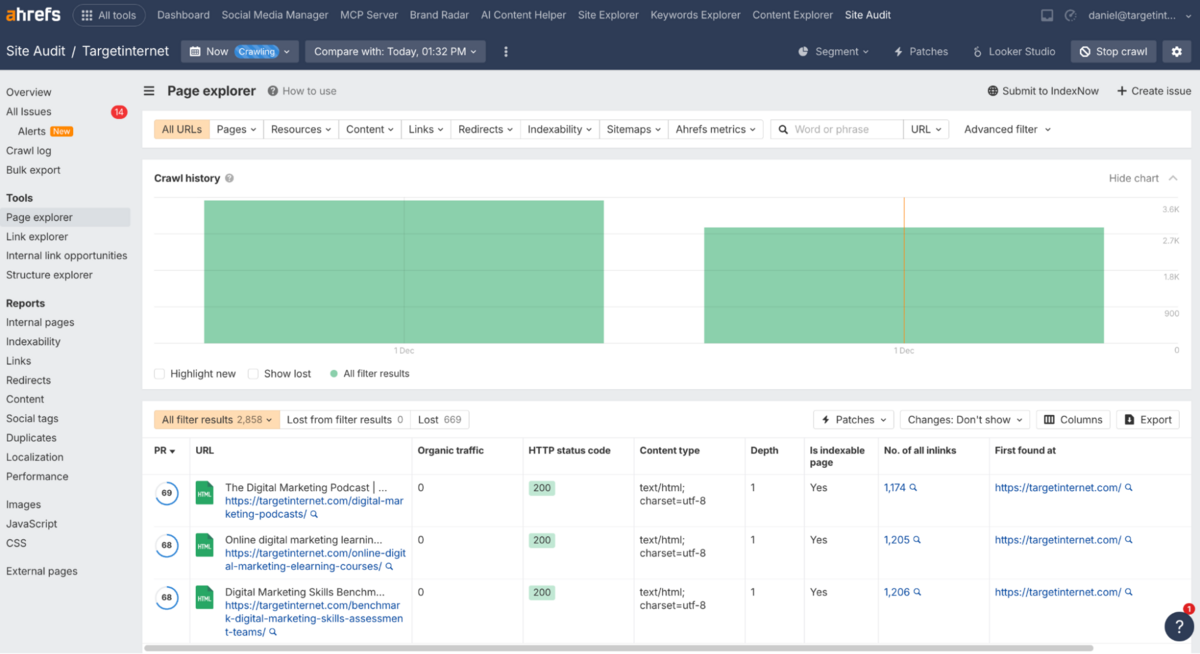Open the help question mark bubble
This screenshot has height=654, width=1200.
[x=1179, y=626]
